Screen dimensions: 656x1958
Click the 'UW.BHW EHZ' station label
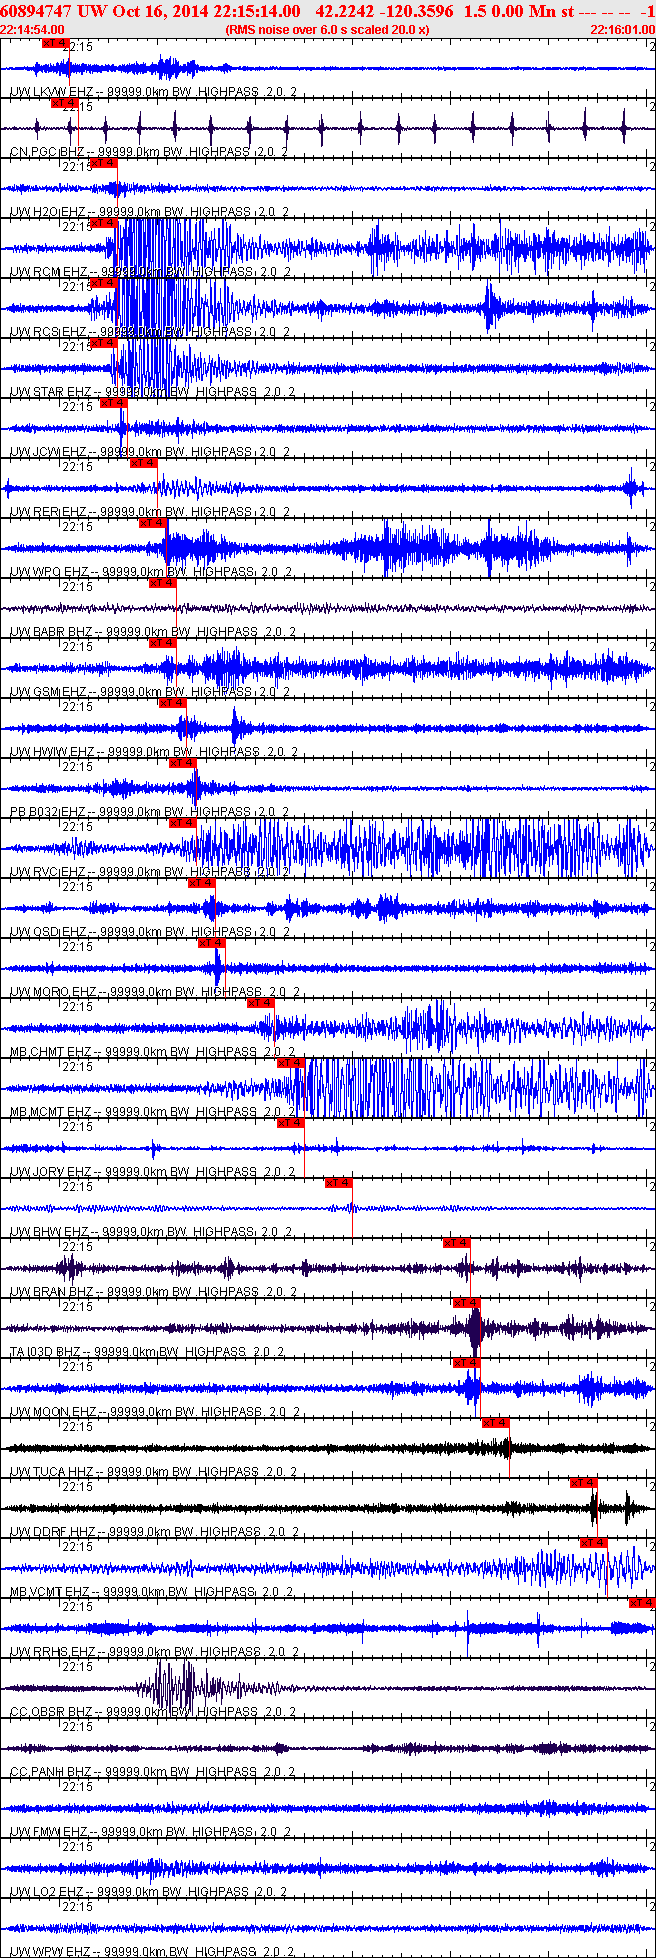pos(50,1232)
